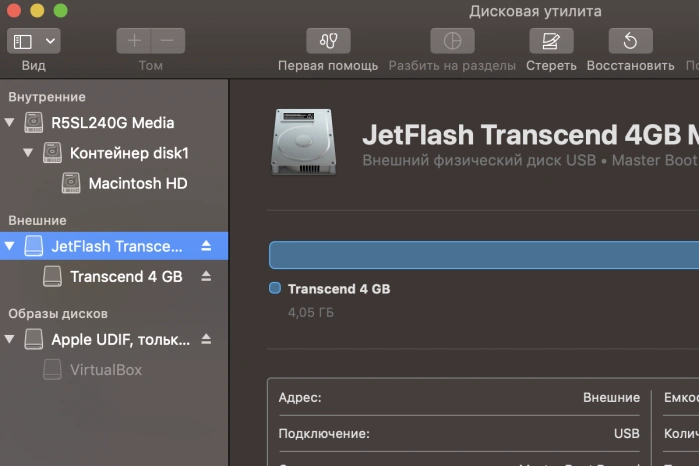
Task: Click the Macintosh HD drive icon
Action: [x=71, y=183]
